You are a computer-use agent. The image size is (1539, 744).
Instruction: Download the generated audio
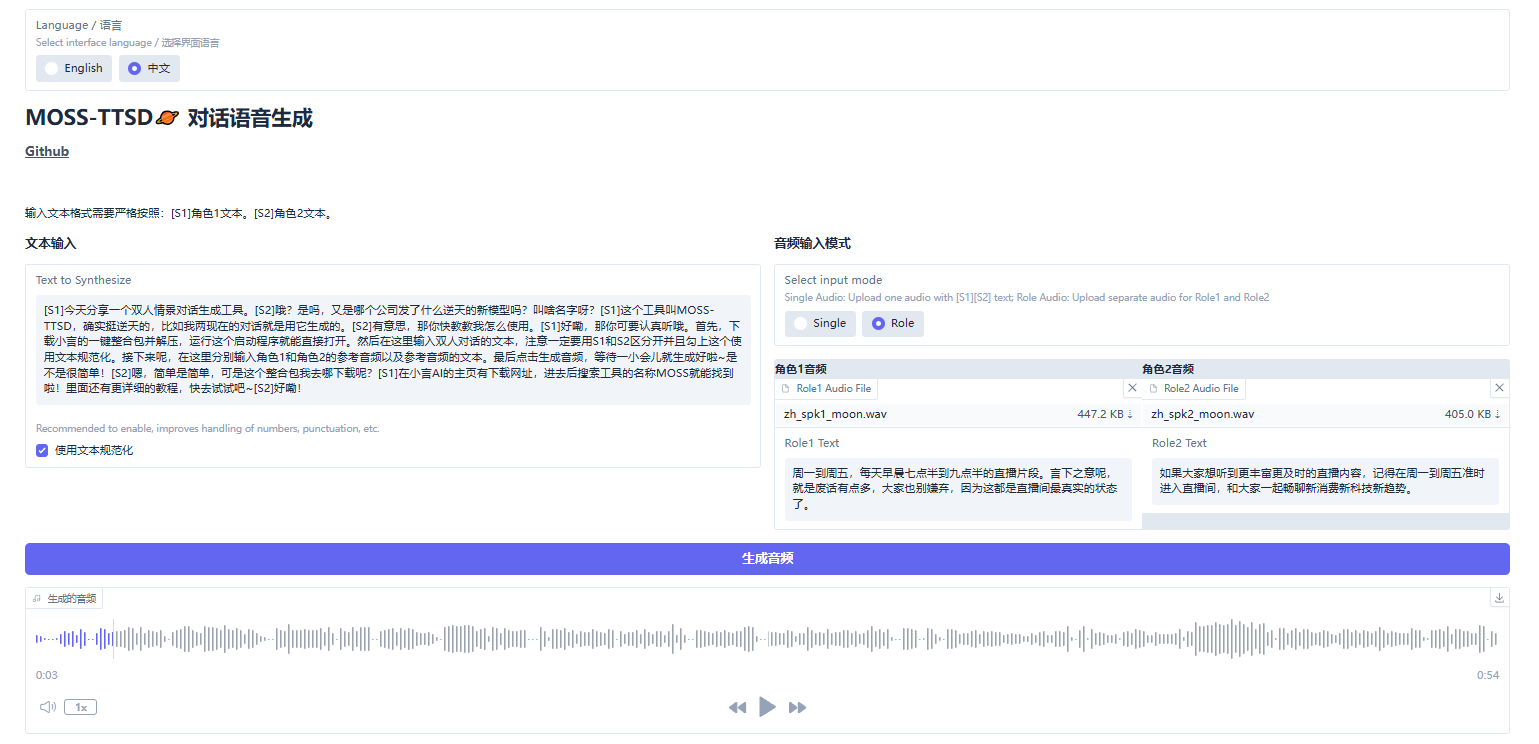pos(1499,598)
